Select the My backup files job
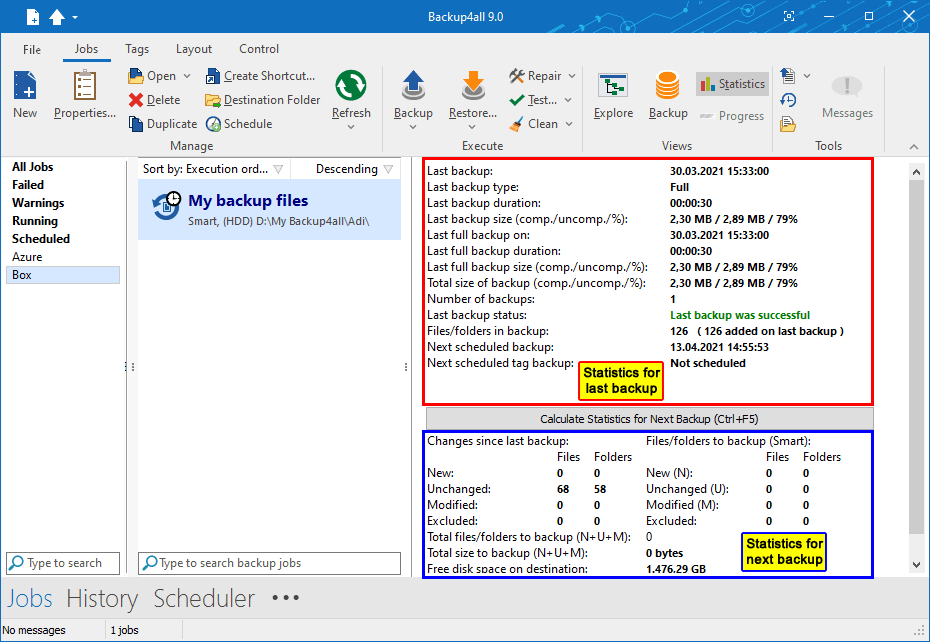The width and height of the screenshot is (930, 642). (x=269, y=209)
